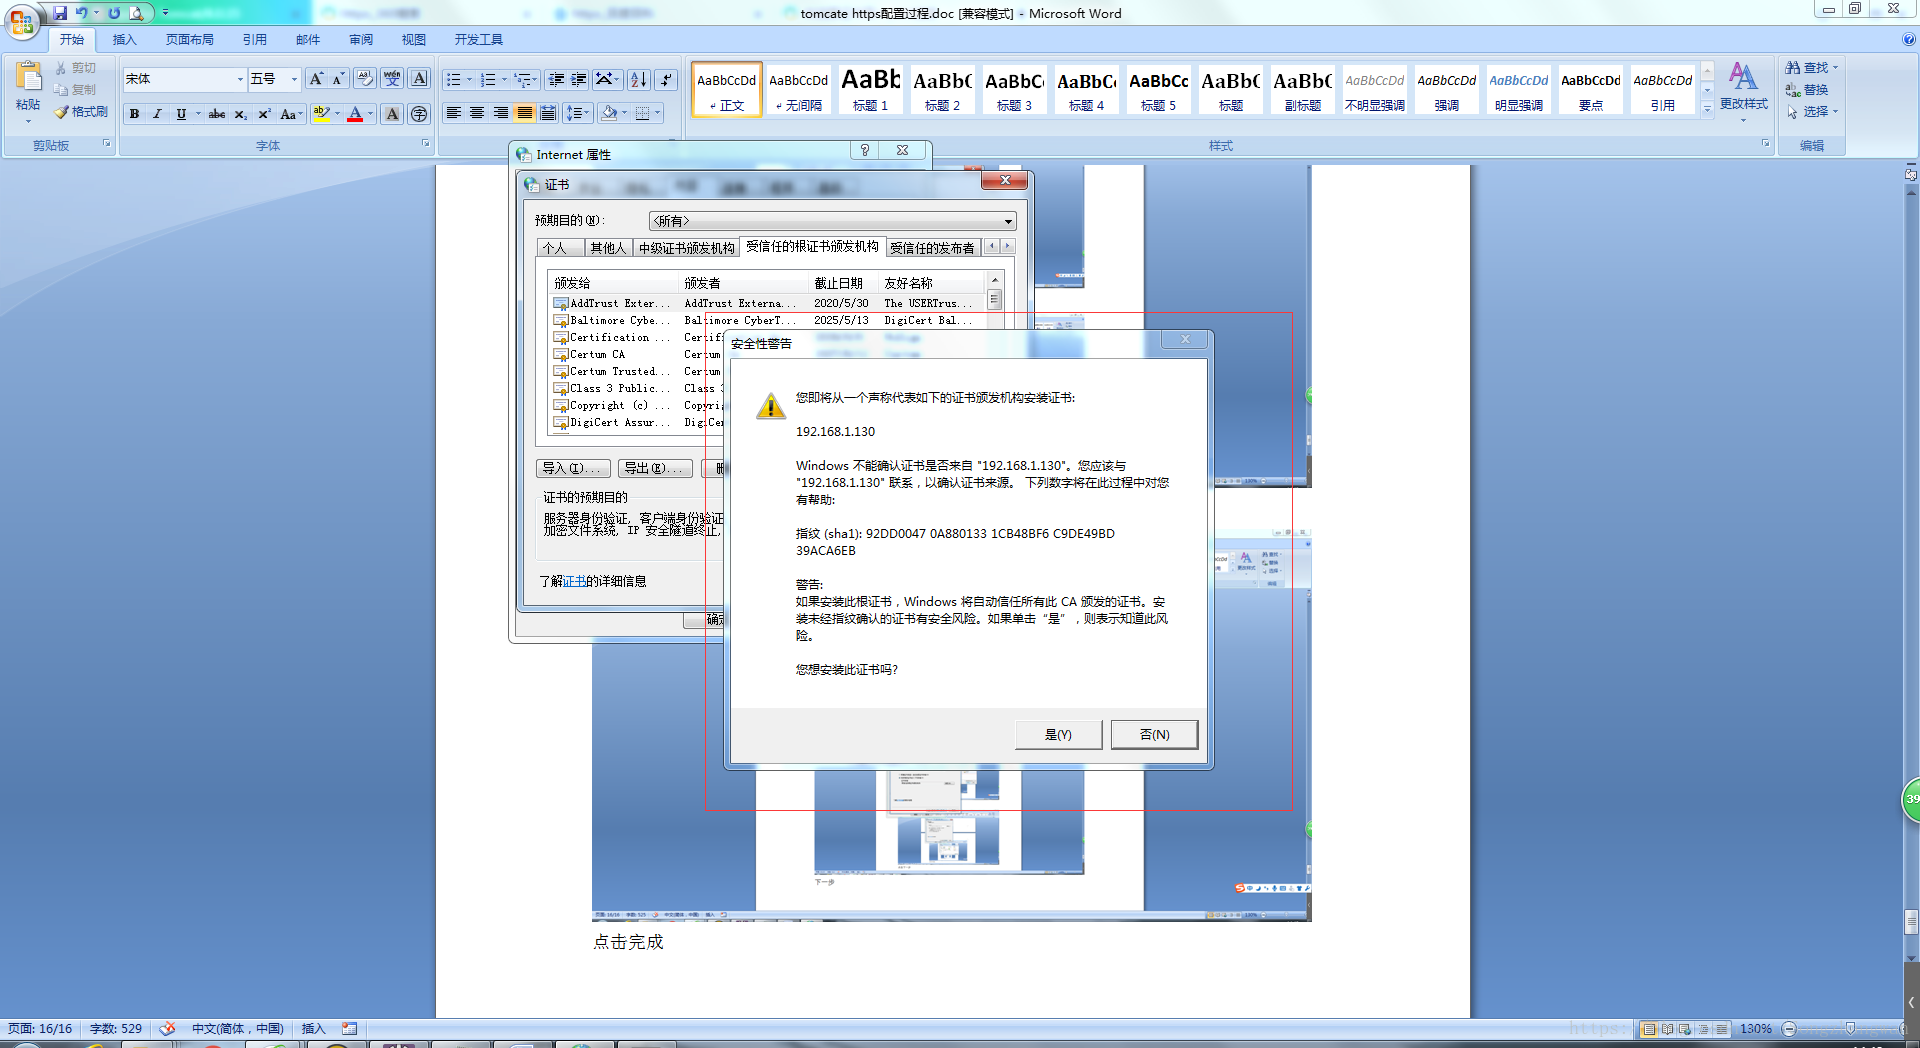The width and height of the screenshot is (1920, 1048).
Task: Apply the 副标题 (Subtitle) style
Action: (x=1302, y=89)
